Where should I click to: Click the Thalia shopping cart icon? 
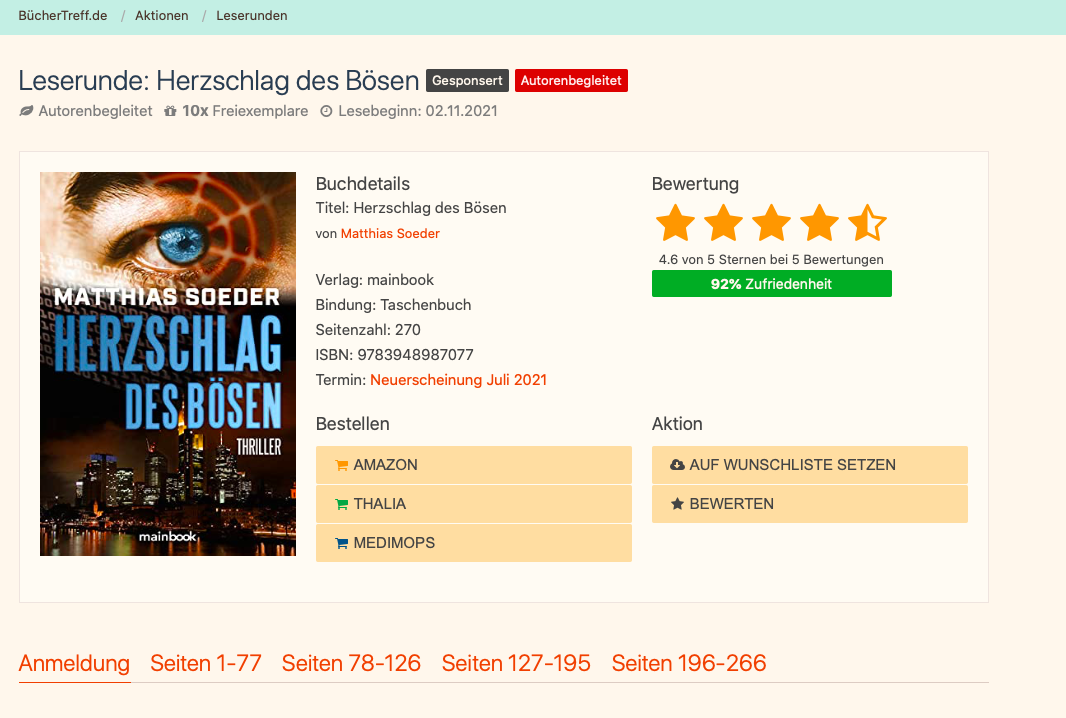click(341, 504)
